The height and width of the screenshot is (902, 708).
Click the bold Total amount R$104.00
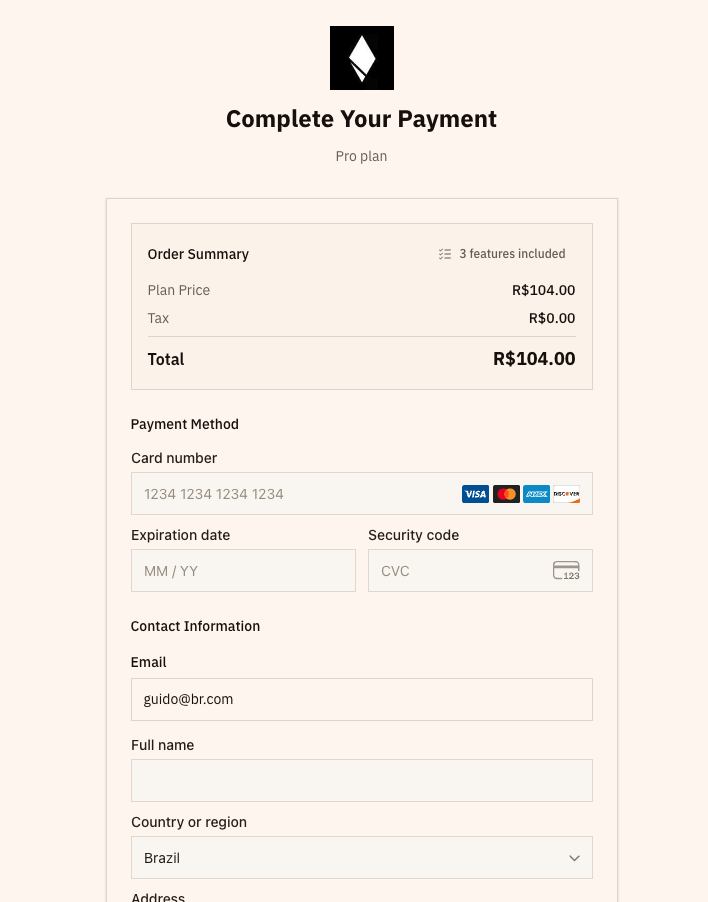(534, 359)
